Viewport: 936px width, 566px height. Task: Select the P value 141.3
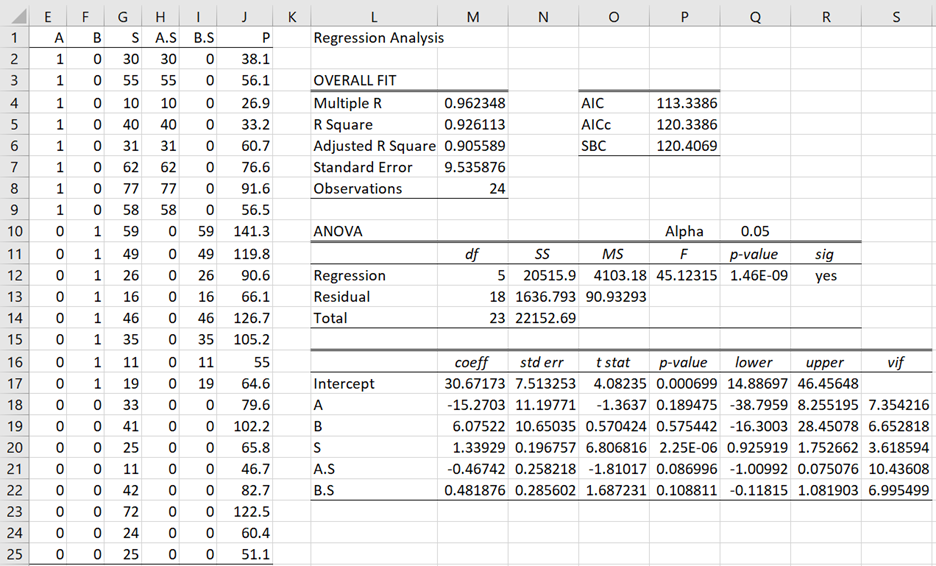244,231
